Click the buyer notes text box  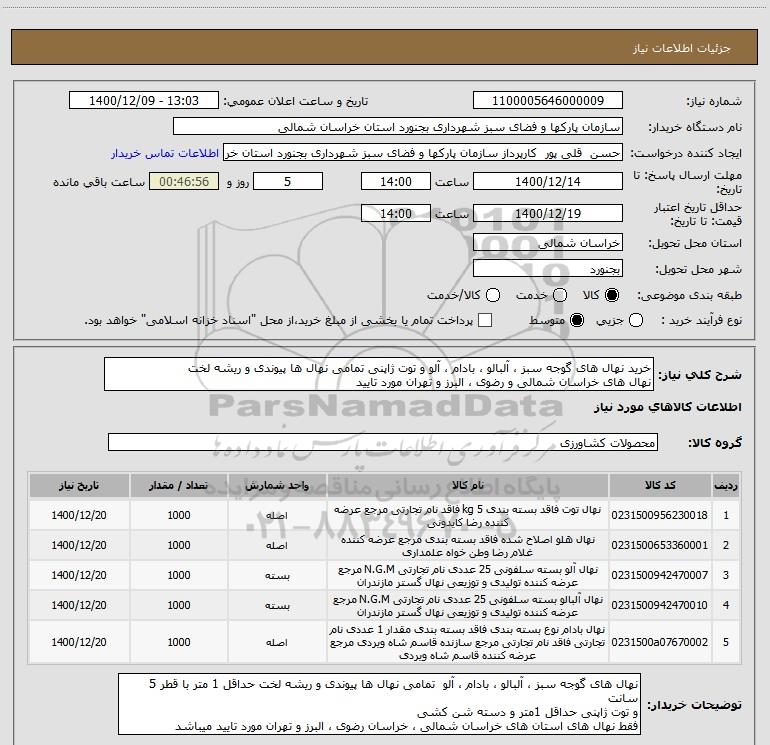coord(380,704)
